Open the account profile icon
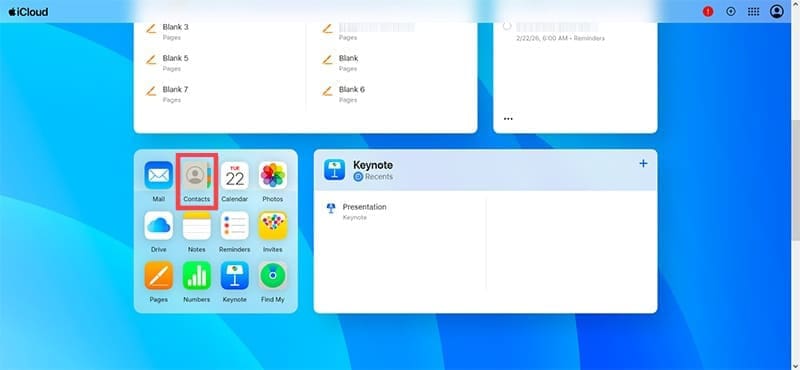Viewport: 800px width, 370px height. coord(777,12)
